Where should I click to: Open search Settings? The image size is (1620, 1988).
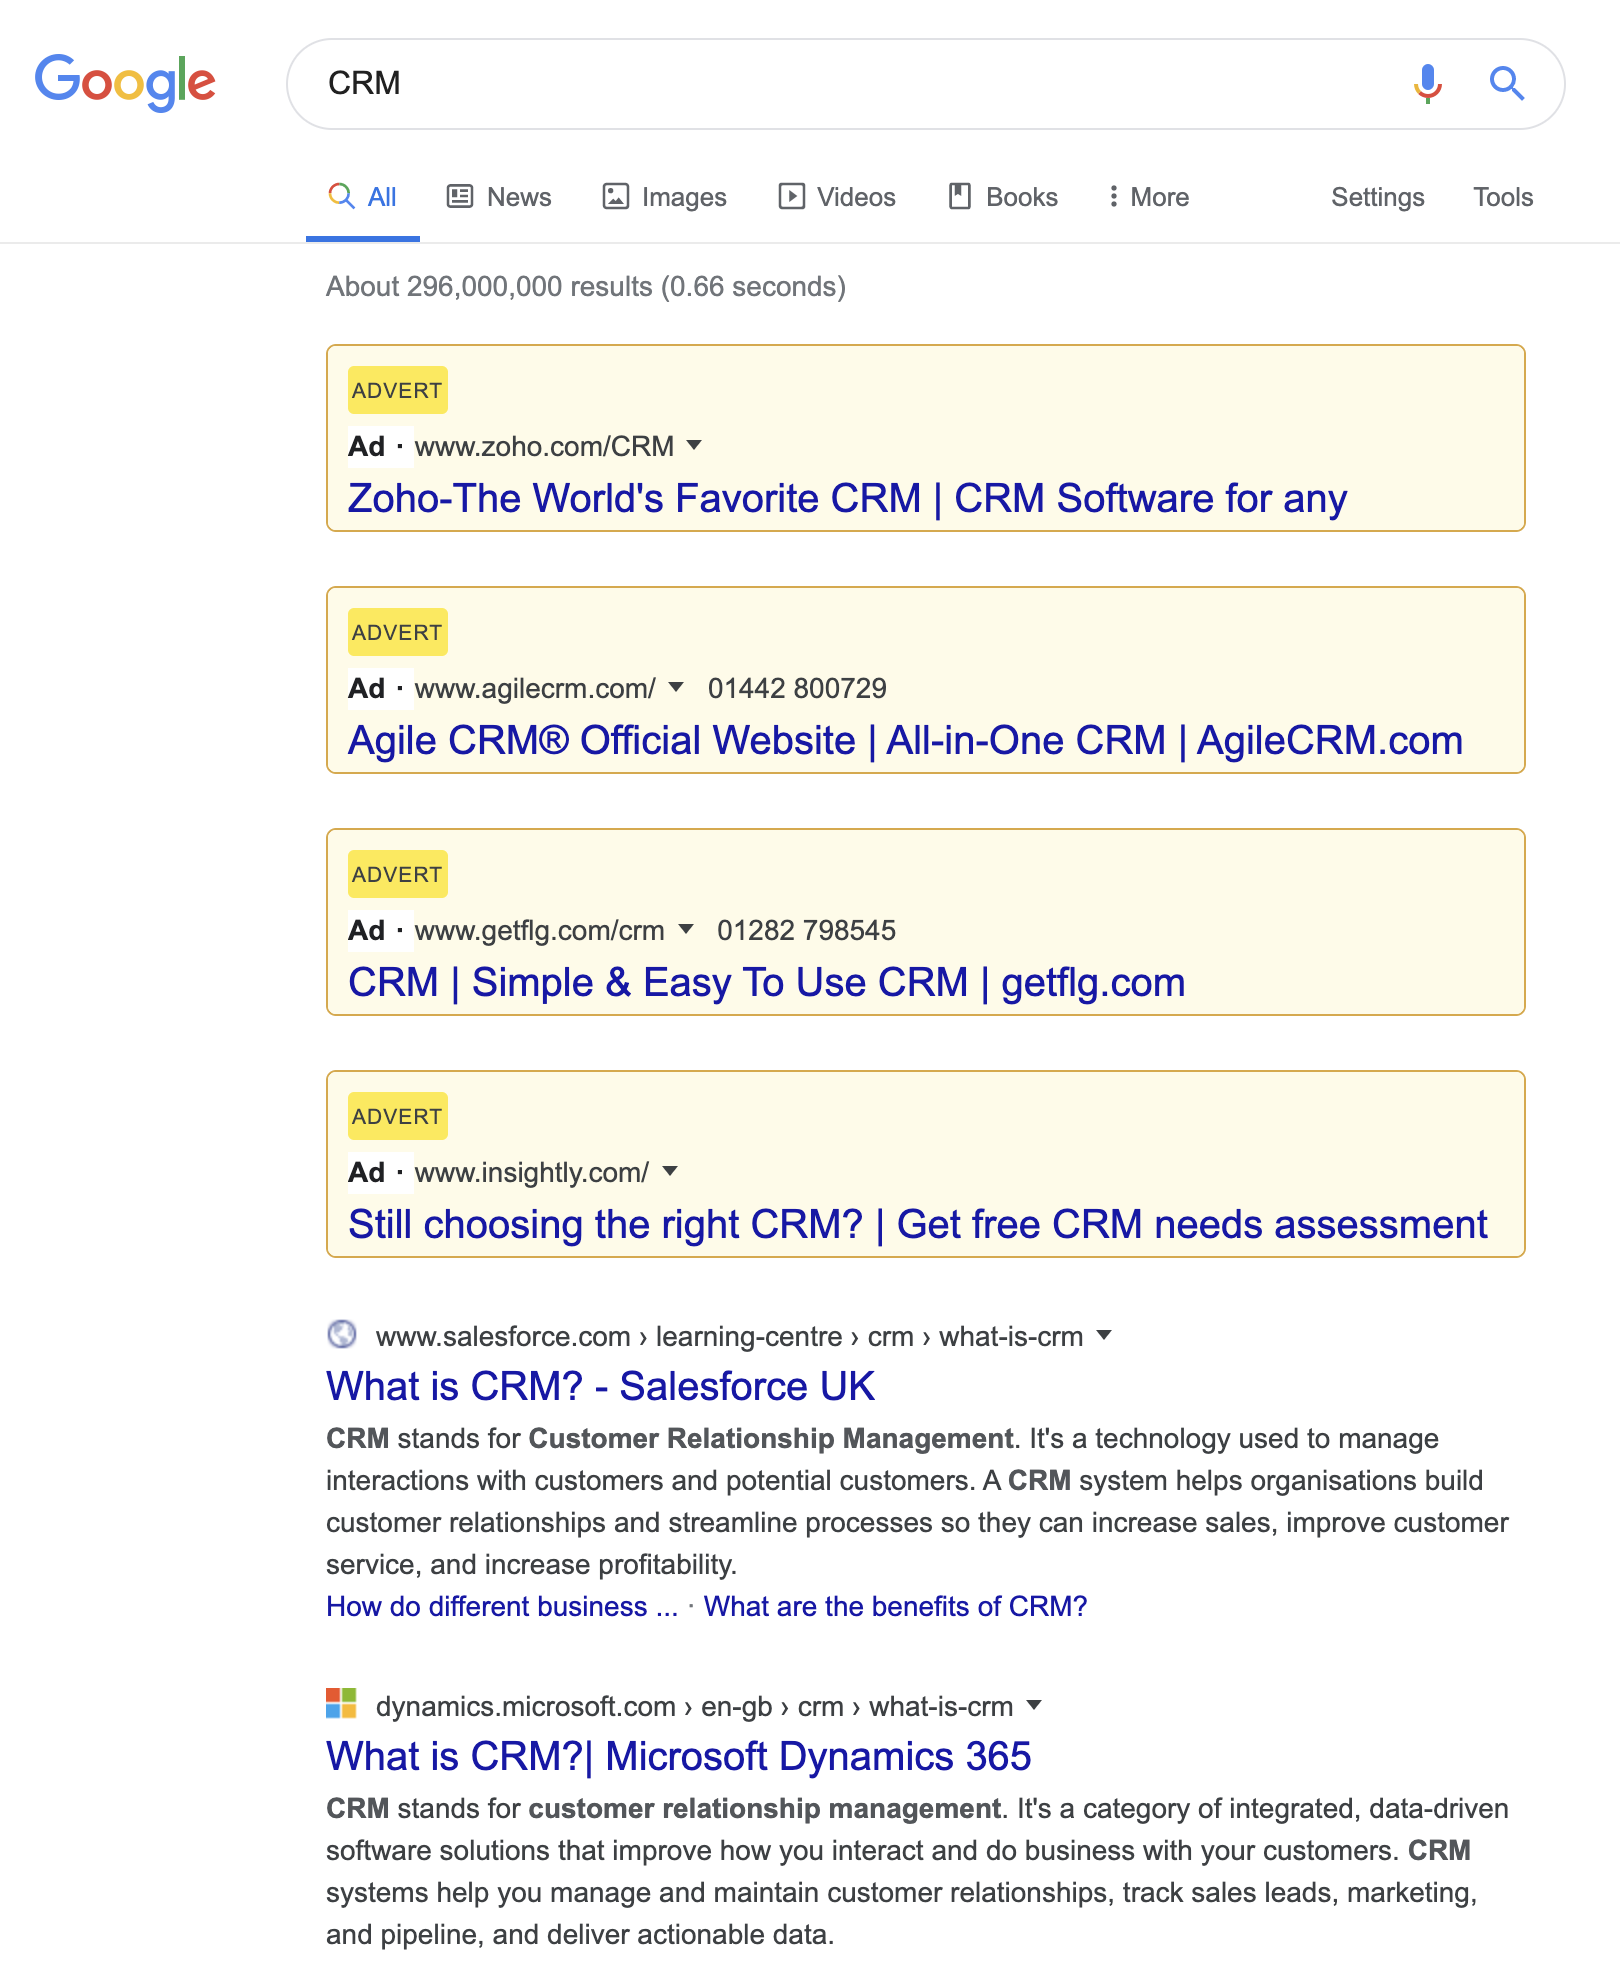click(x=1377, y=197)
